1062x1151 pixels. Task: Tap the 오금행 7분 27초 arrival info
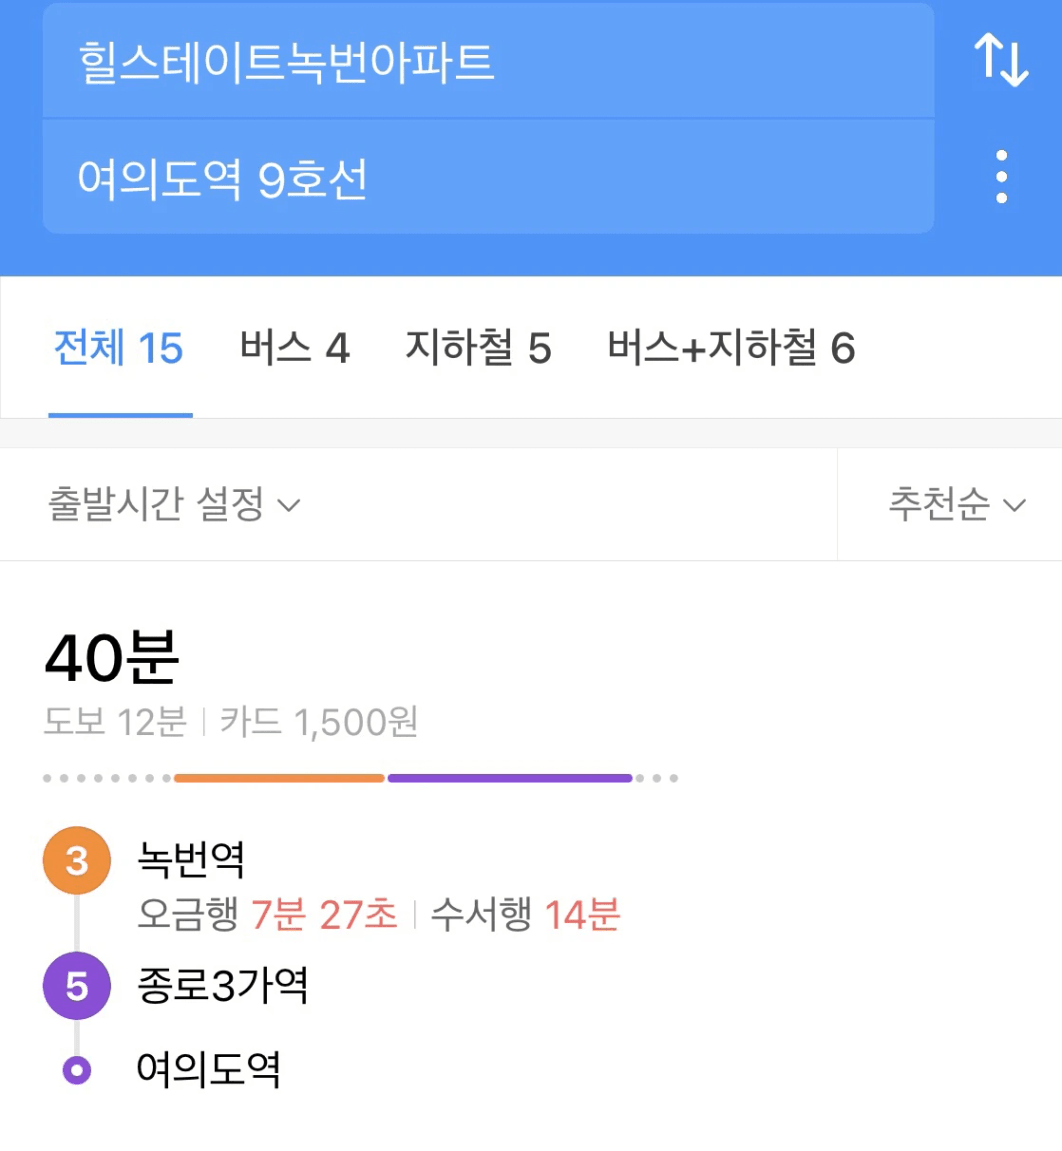(267, 915)
